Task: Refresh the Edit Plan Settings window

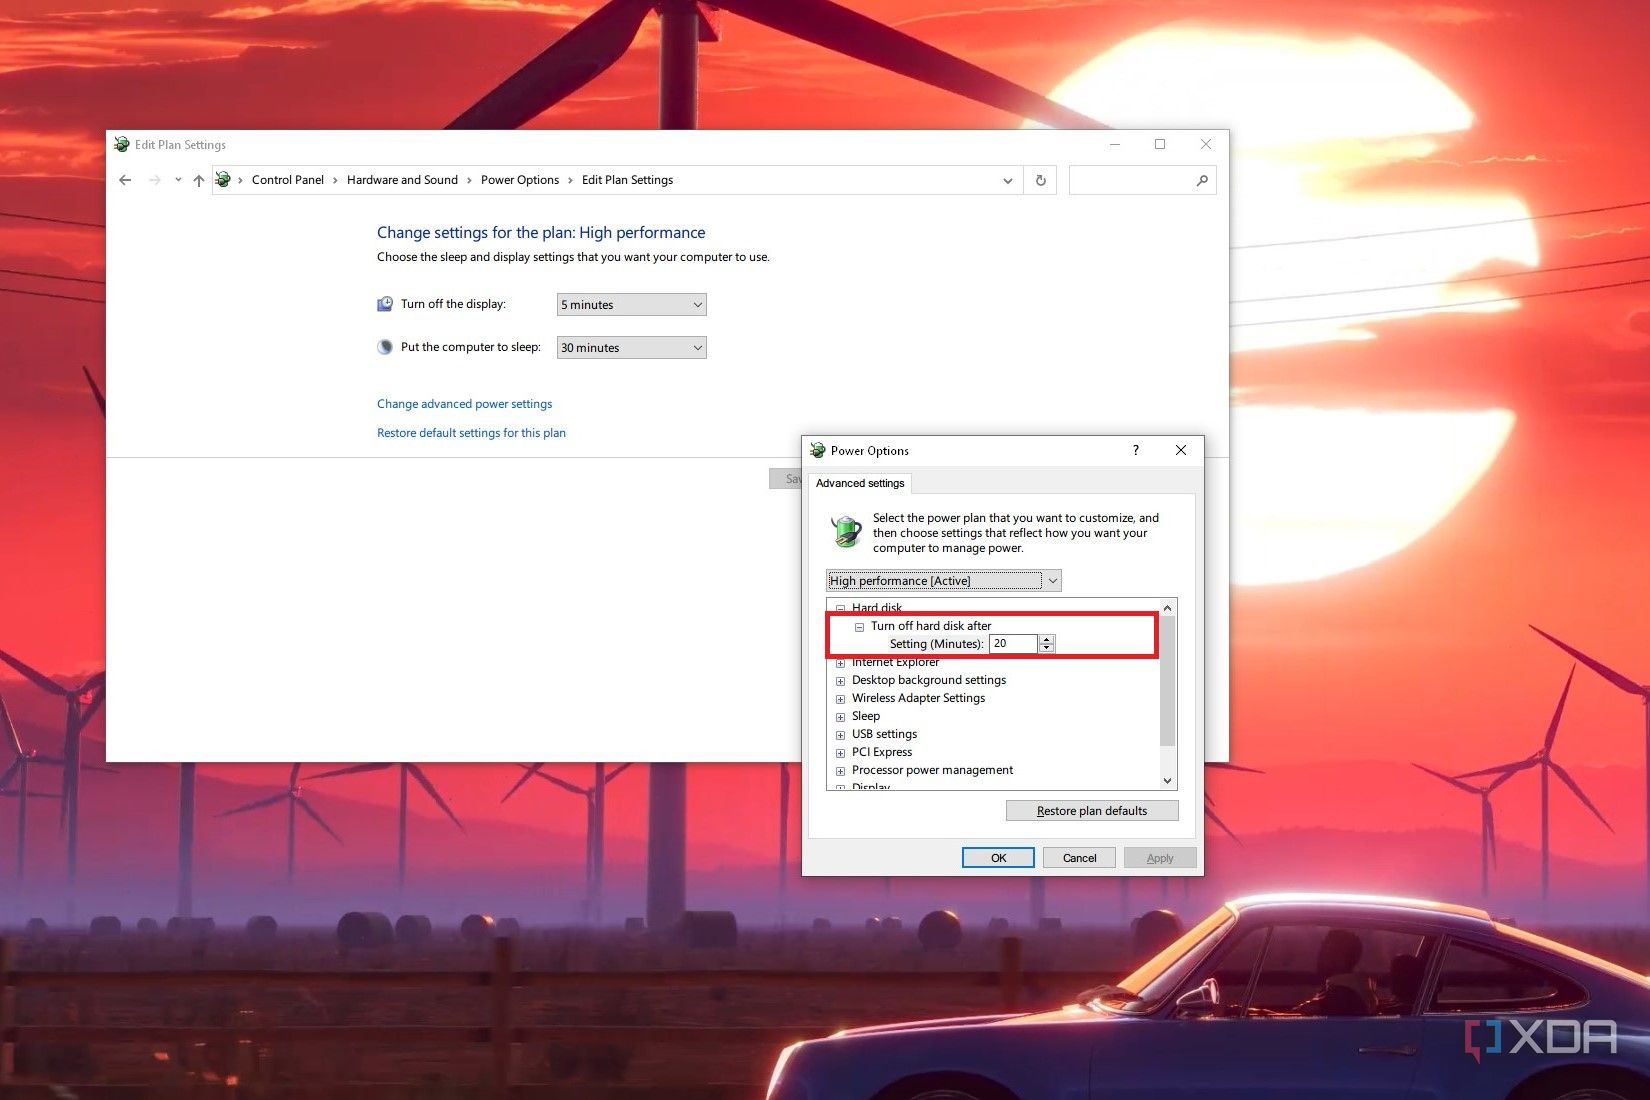Action: coord(1040,180)
